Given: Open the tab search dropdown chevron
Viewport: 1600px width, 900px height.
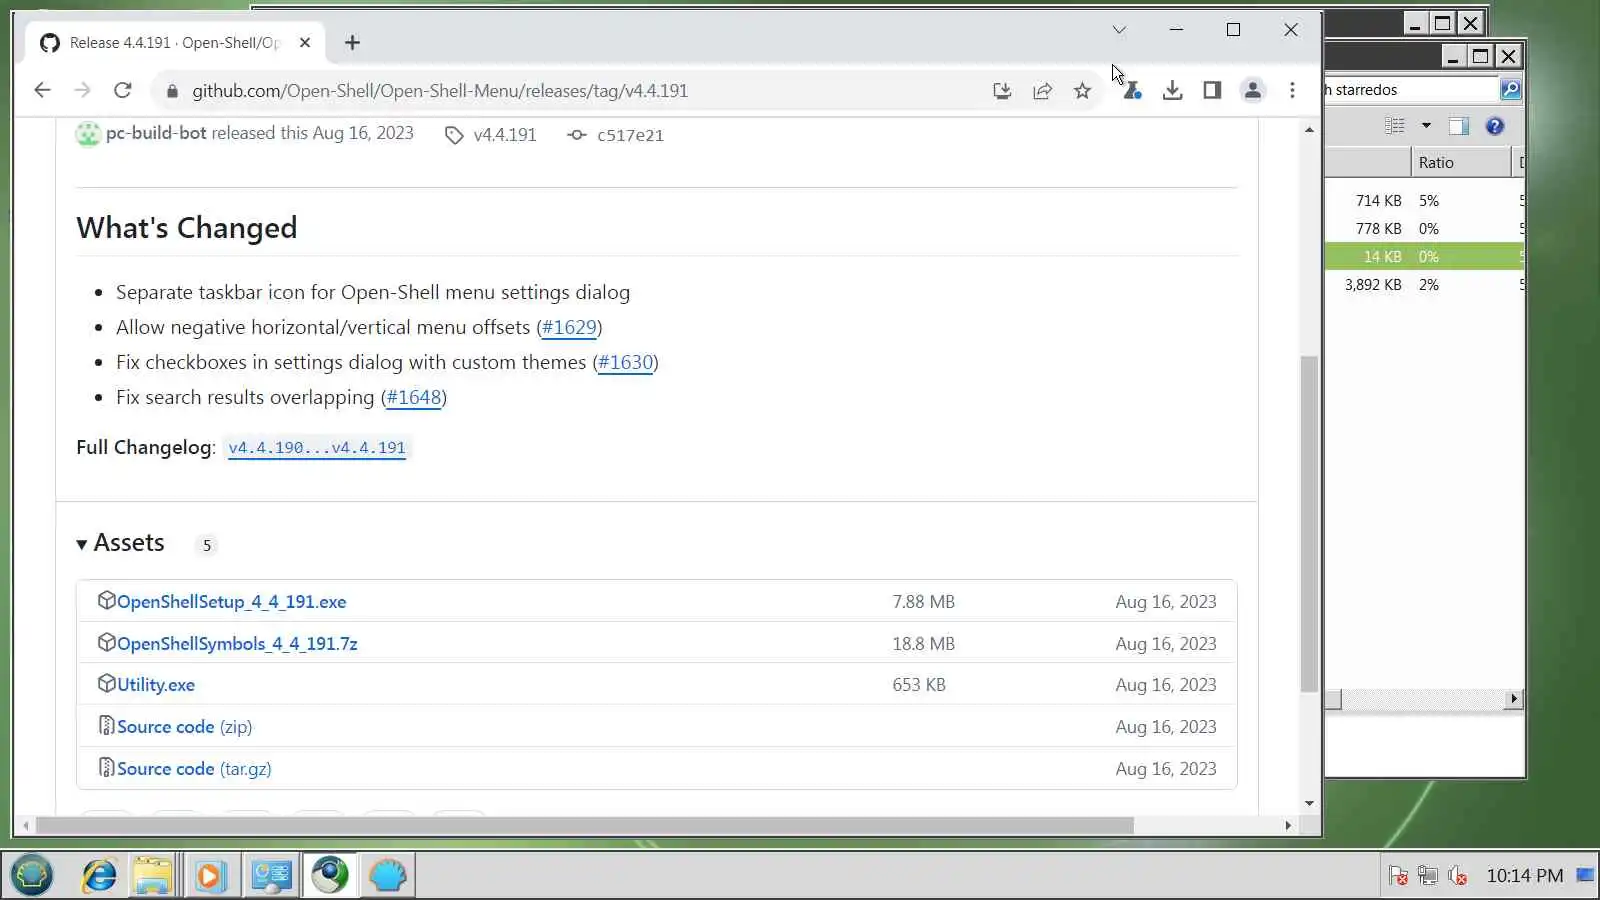Looking at the screenshot, I should 1119,30.
